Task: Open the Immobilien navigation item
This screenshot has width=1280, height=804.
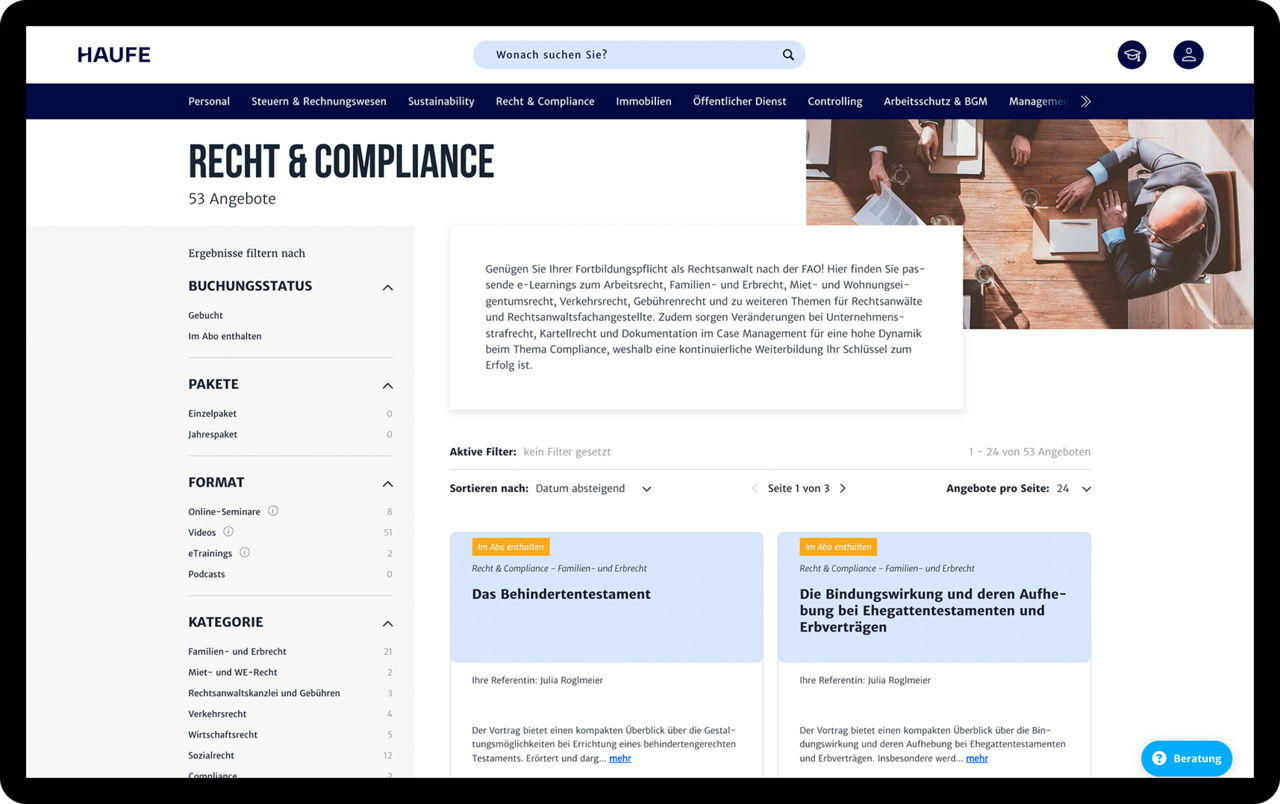Action: (643, 101)
